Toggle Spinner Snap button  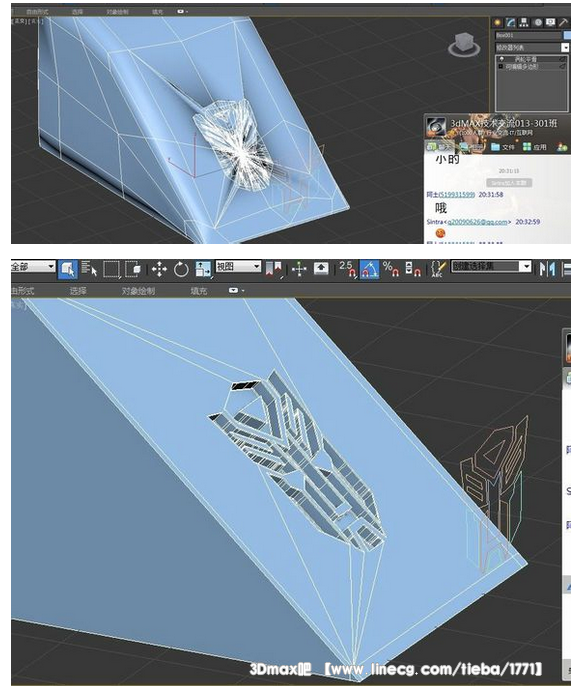413,269
